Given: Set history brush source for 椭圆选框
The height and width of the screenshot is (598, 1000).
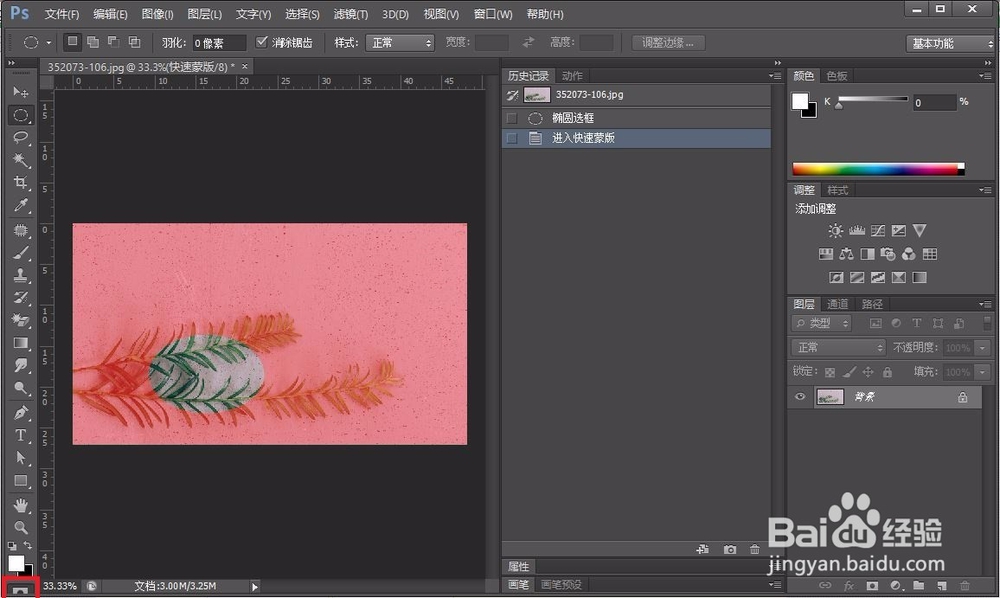Looking at the screenshot, I should [x=511, y=118].
